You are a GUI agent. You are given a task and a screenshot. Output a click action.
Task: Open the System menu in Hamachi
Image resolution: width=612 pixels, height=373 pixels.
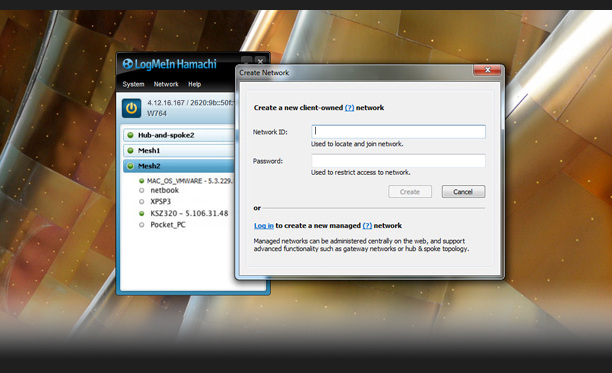click(133, 84)
